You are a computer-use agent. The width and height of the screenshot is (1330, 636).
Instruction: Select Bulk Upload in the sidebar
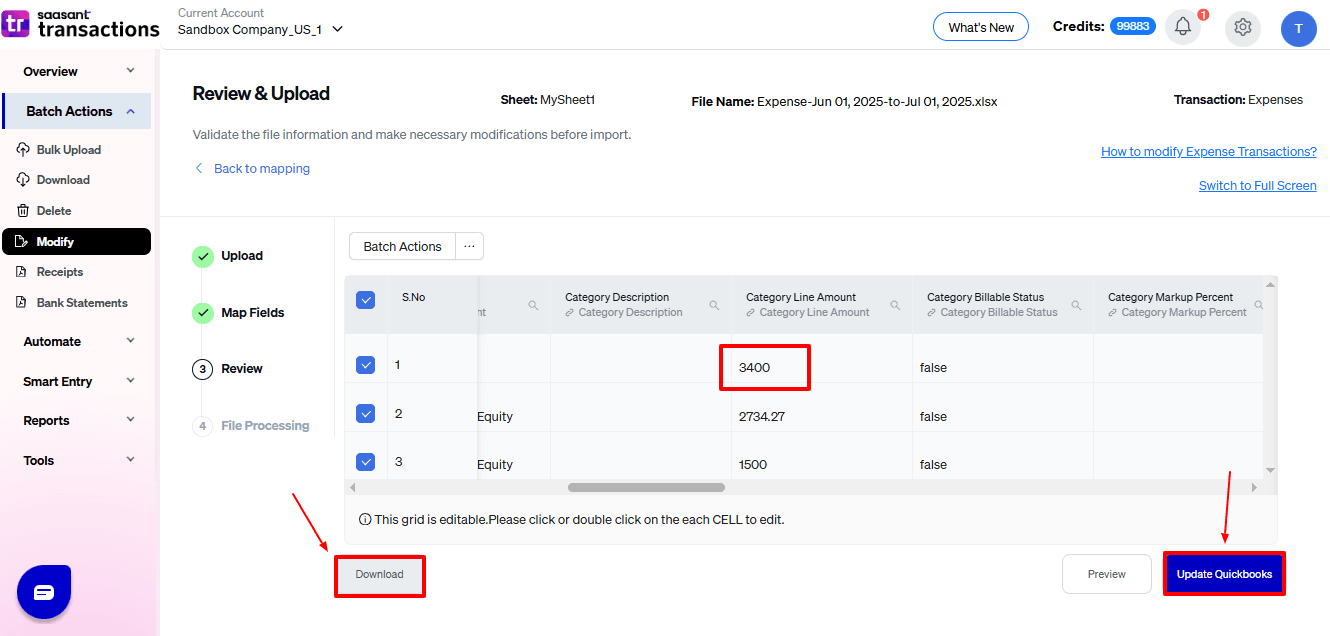[70, 149]
